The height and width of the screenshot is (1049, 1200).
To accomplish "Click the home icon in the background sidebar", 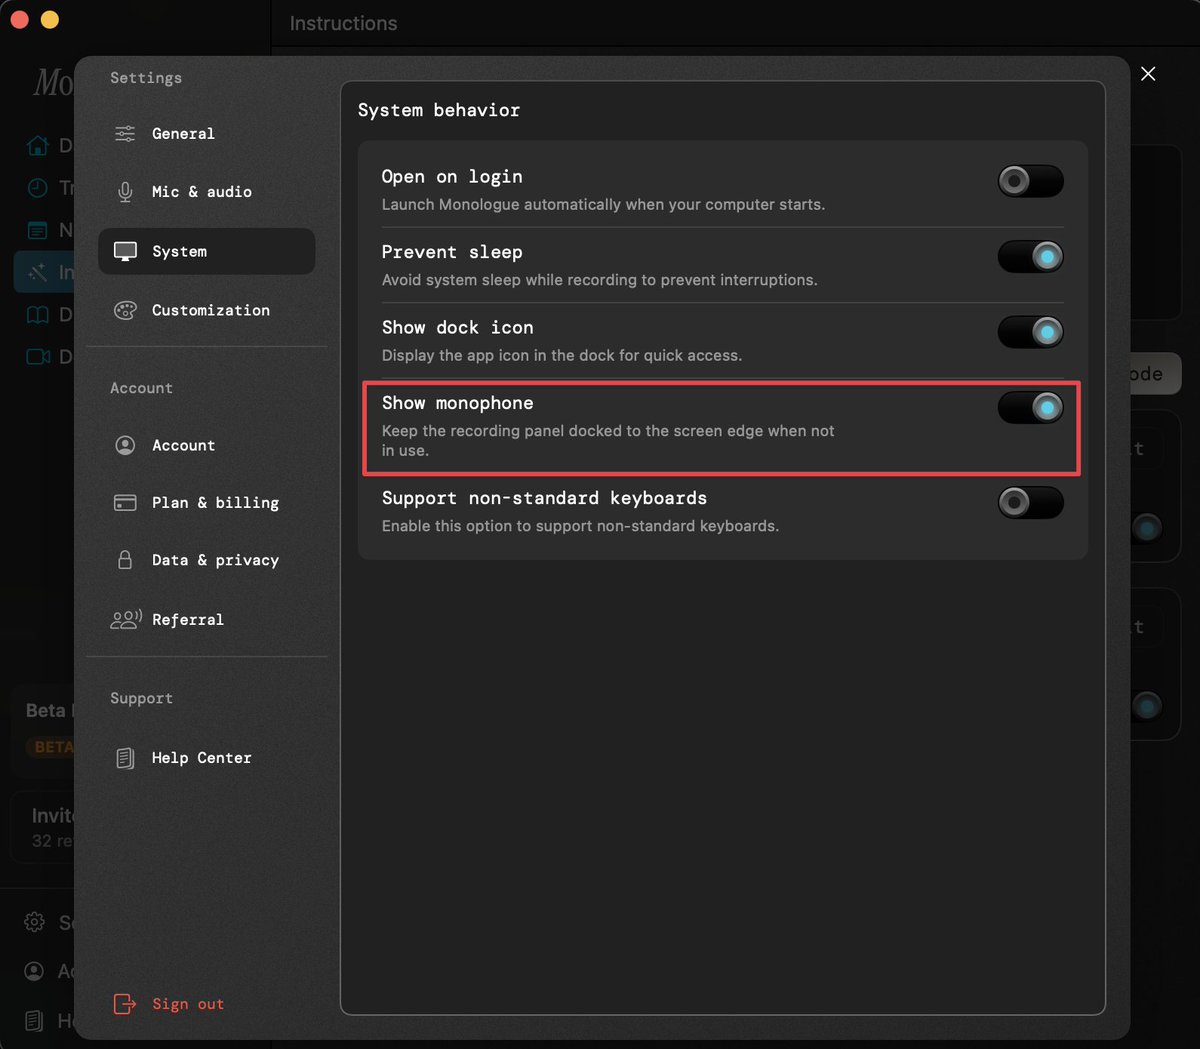I will [37, 145].
